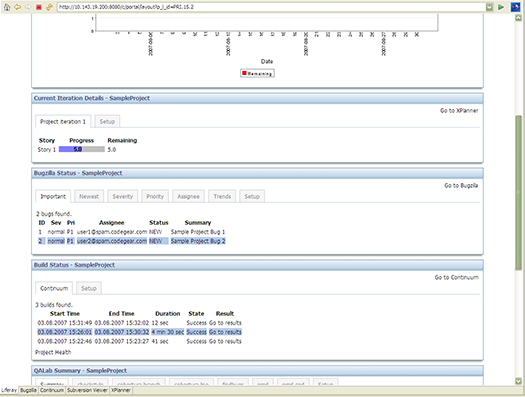Open the URL history dropdown arrow
This screenshot has width=525, height=397.
489,7
